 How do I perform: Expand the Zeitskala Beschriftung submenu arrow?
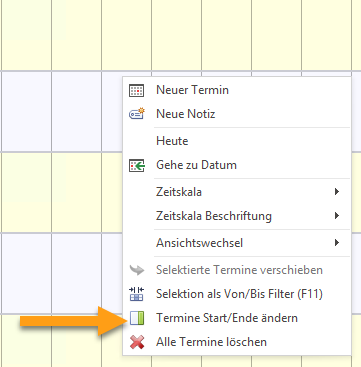tap(337, 216)
